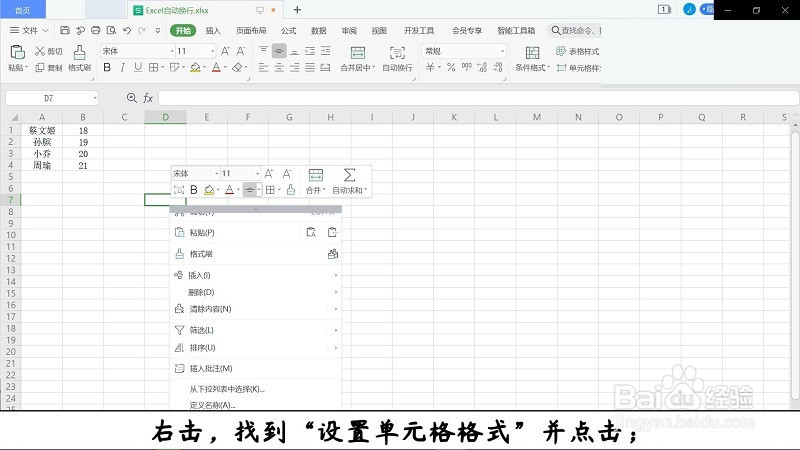Choose 排序(U) from the context menu
The image size is (800, 450).
pyautogui.click(x=256, y=348)
